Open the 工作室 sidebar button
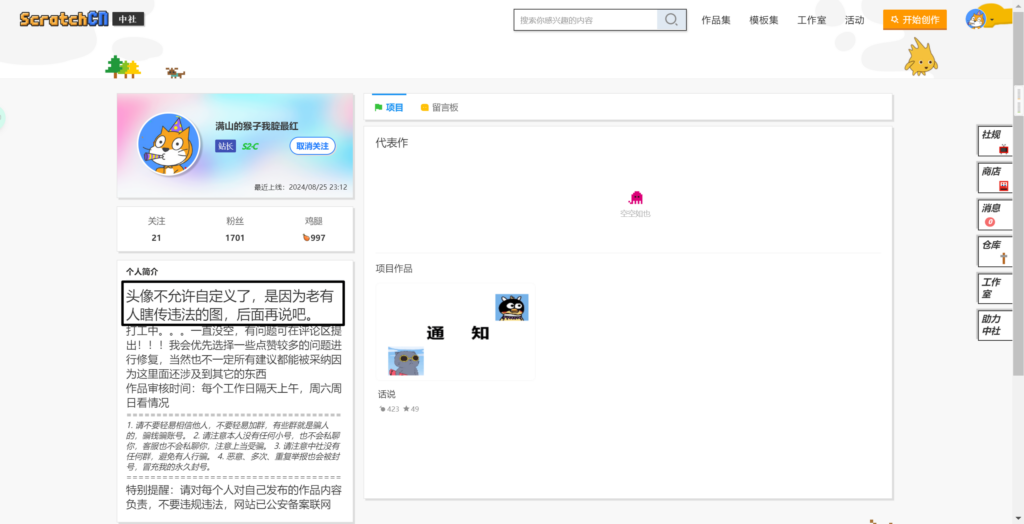Image resolution: width=1024 pixels, height=524 pixels. tap(993, 288)
